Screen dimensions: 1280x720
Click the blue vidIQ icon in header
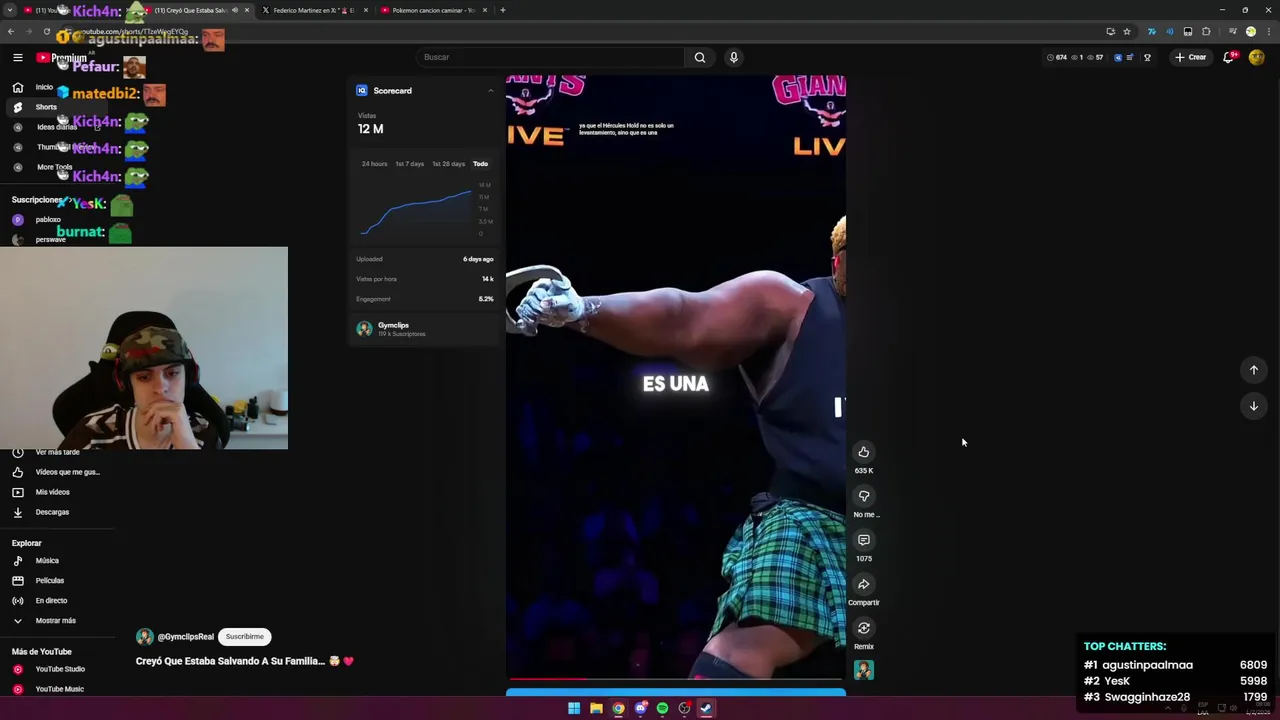click(x=1118, y=57)
